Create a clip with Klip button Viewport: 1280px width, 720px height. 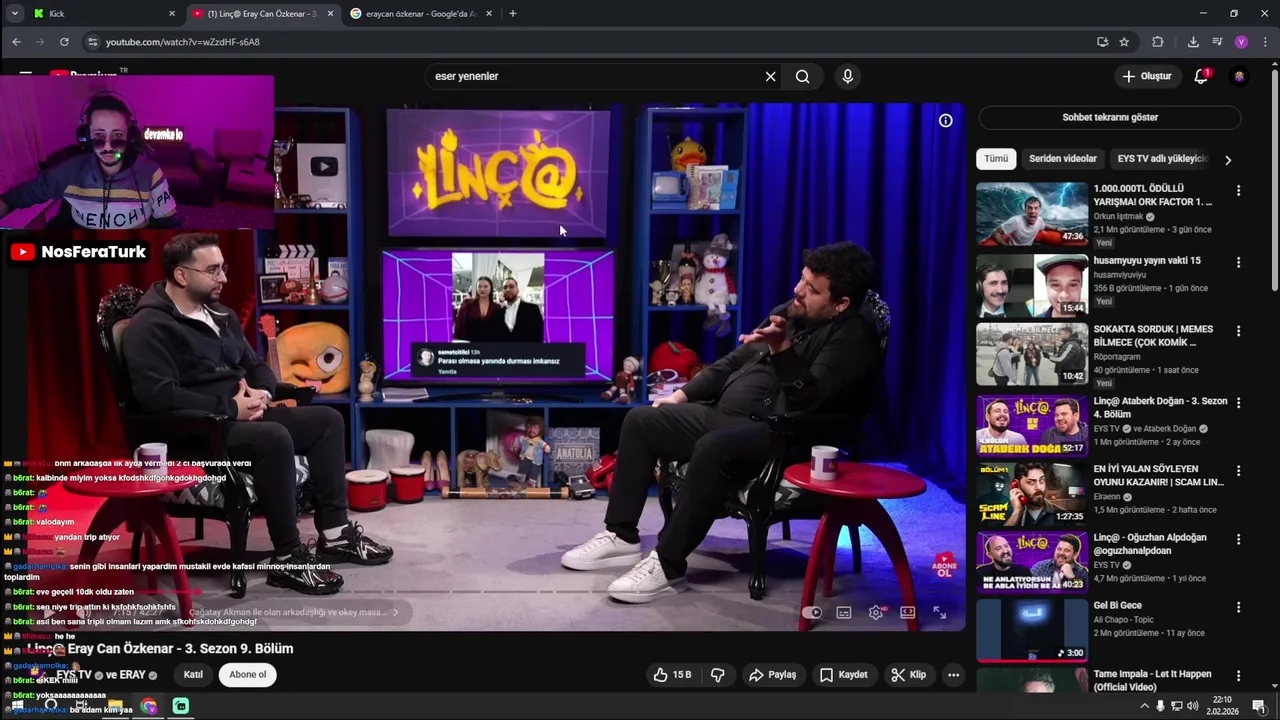click(x=908, y=675)
